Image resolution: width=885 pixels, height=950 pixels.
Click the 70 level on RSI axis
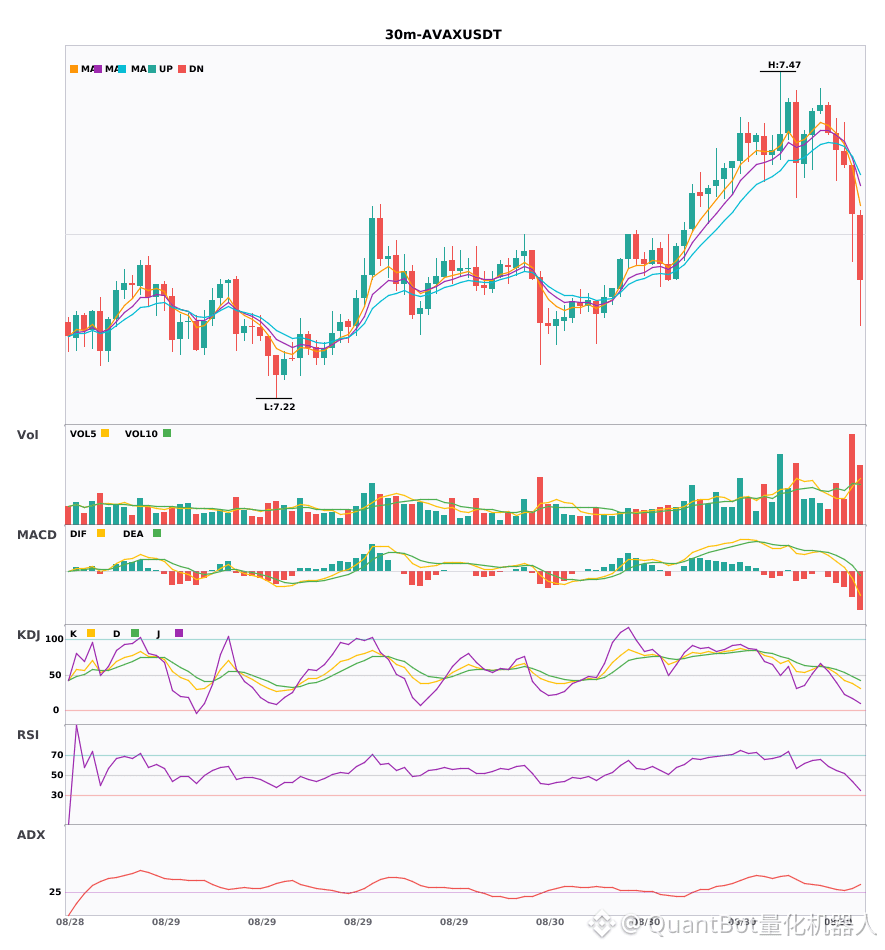click(57, 754)
